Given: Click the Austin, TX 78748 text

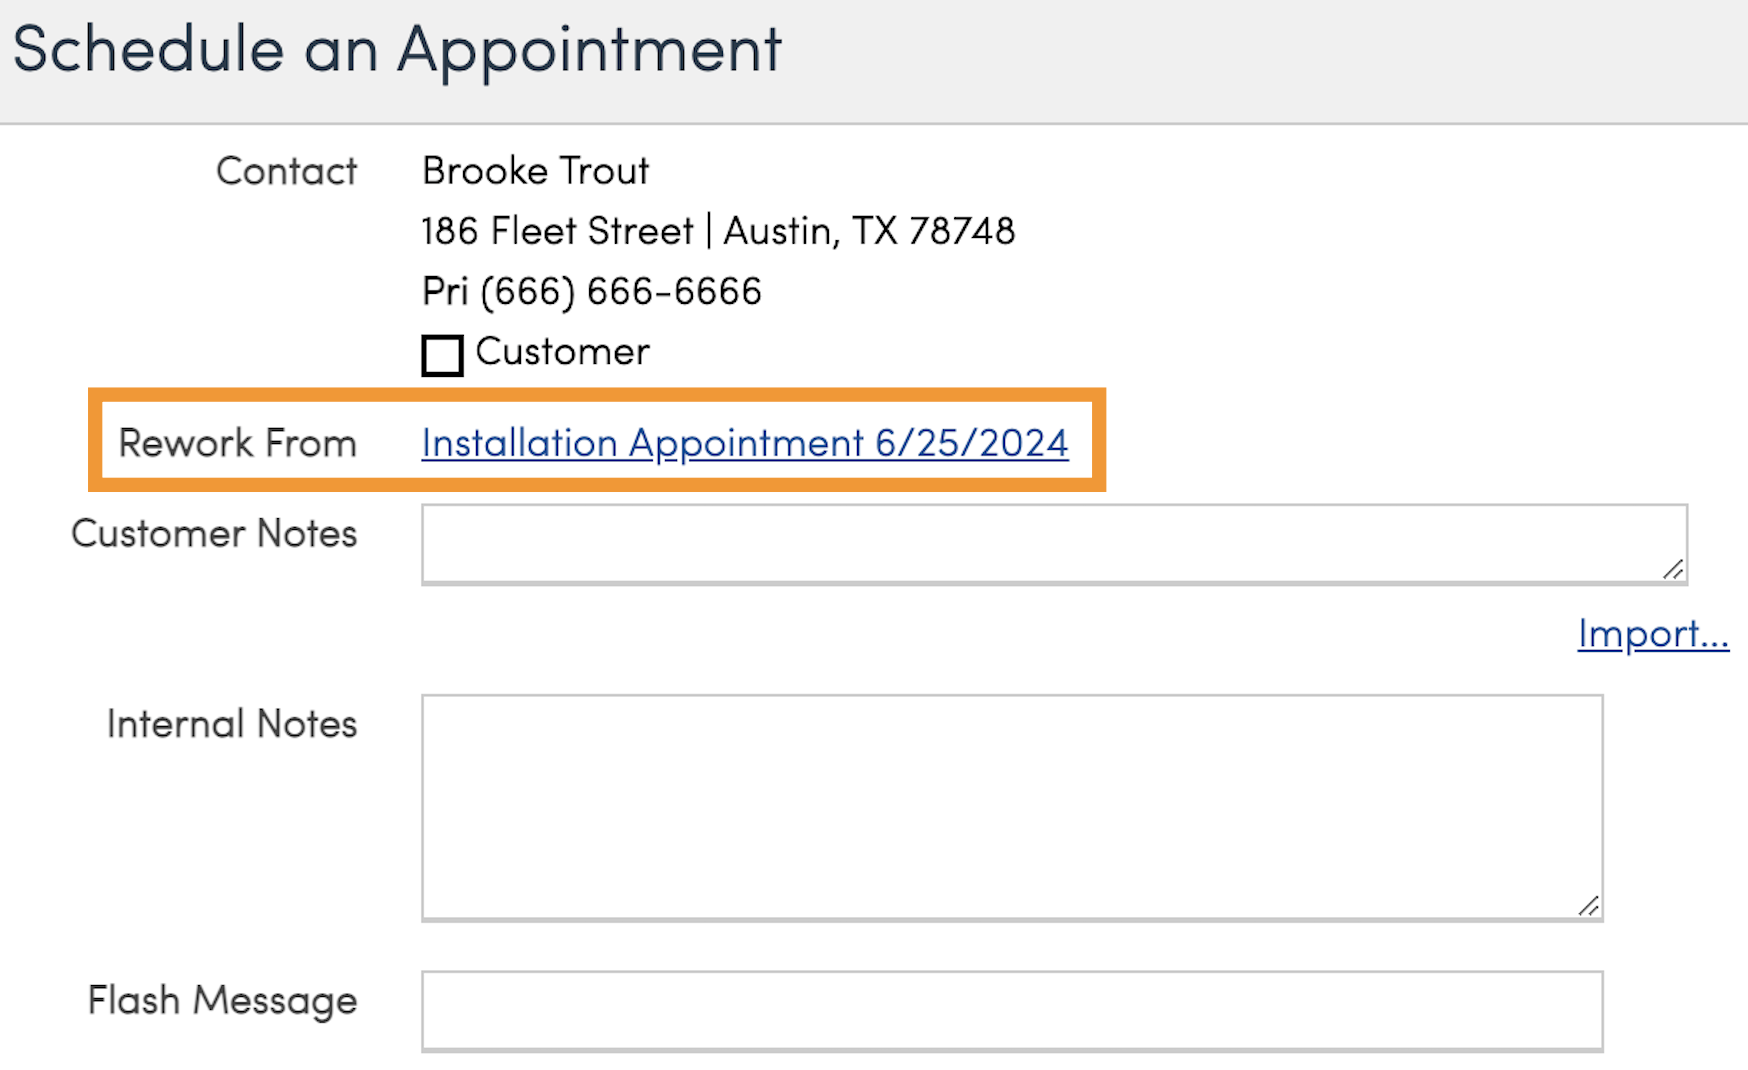Looking at the screenshot, I should (869, 231).
